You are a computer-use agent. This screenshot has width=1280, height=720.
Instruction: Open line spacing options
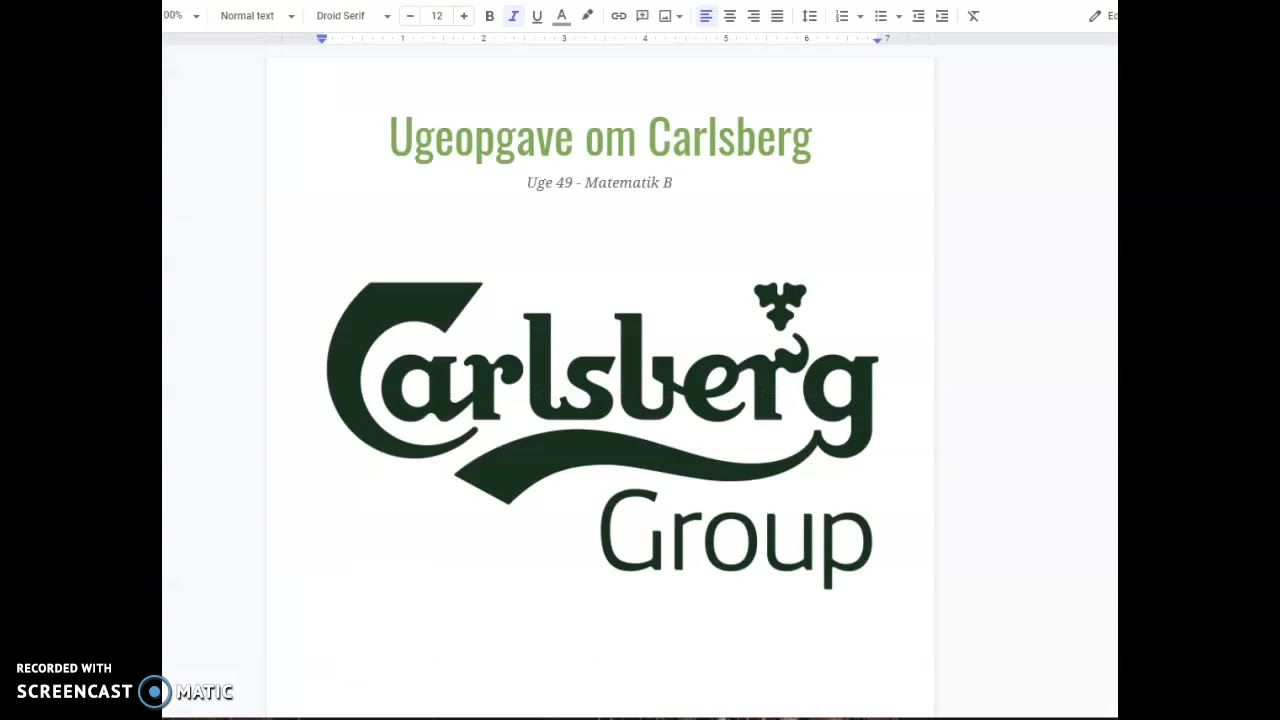click(810, 16)
